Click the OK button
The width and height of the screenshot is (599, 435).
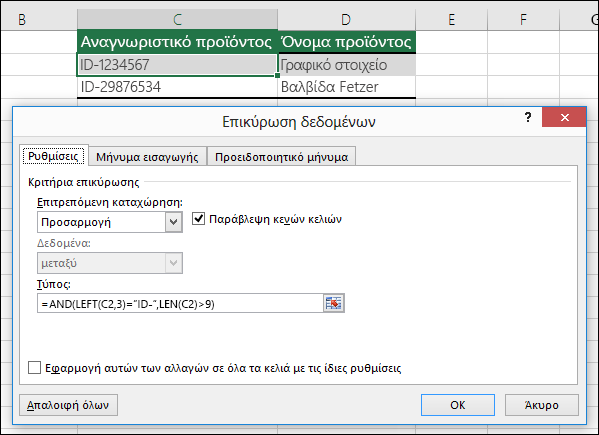tap(458, 405)
